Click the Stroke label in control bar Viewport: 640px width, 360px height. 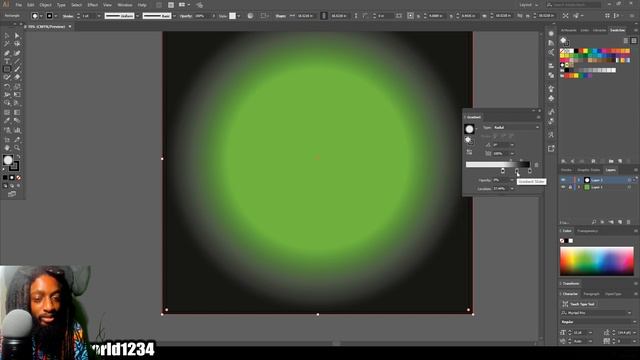pos(68,16)
